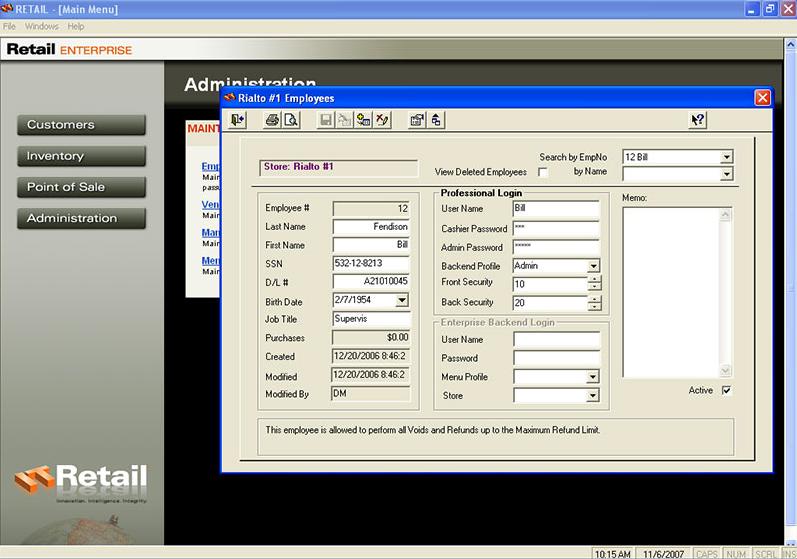Click the Job Title field
Image resolution: width=797 pixels, height=559 pixels.
tap(371, 319)
